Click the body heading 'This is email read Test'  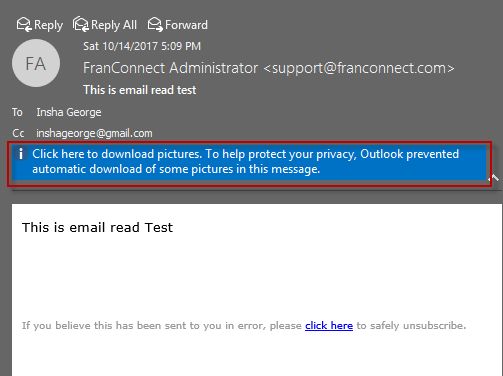point(97,228)
